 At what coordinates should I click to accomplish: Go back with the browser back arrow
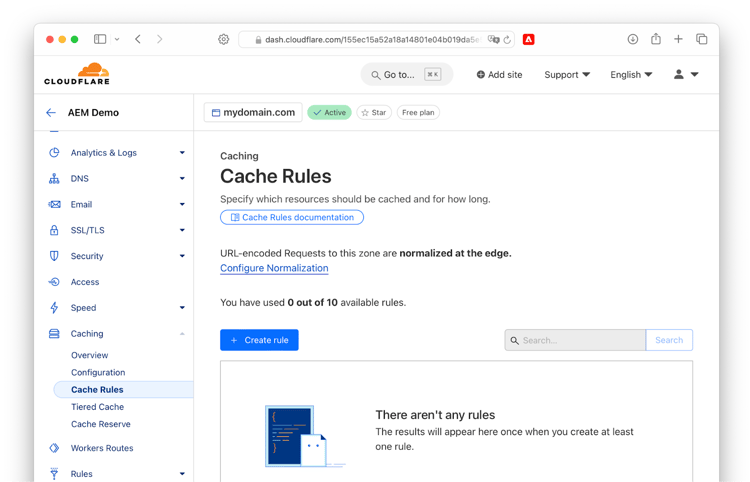pos(138,39)
